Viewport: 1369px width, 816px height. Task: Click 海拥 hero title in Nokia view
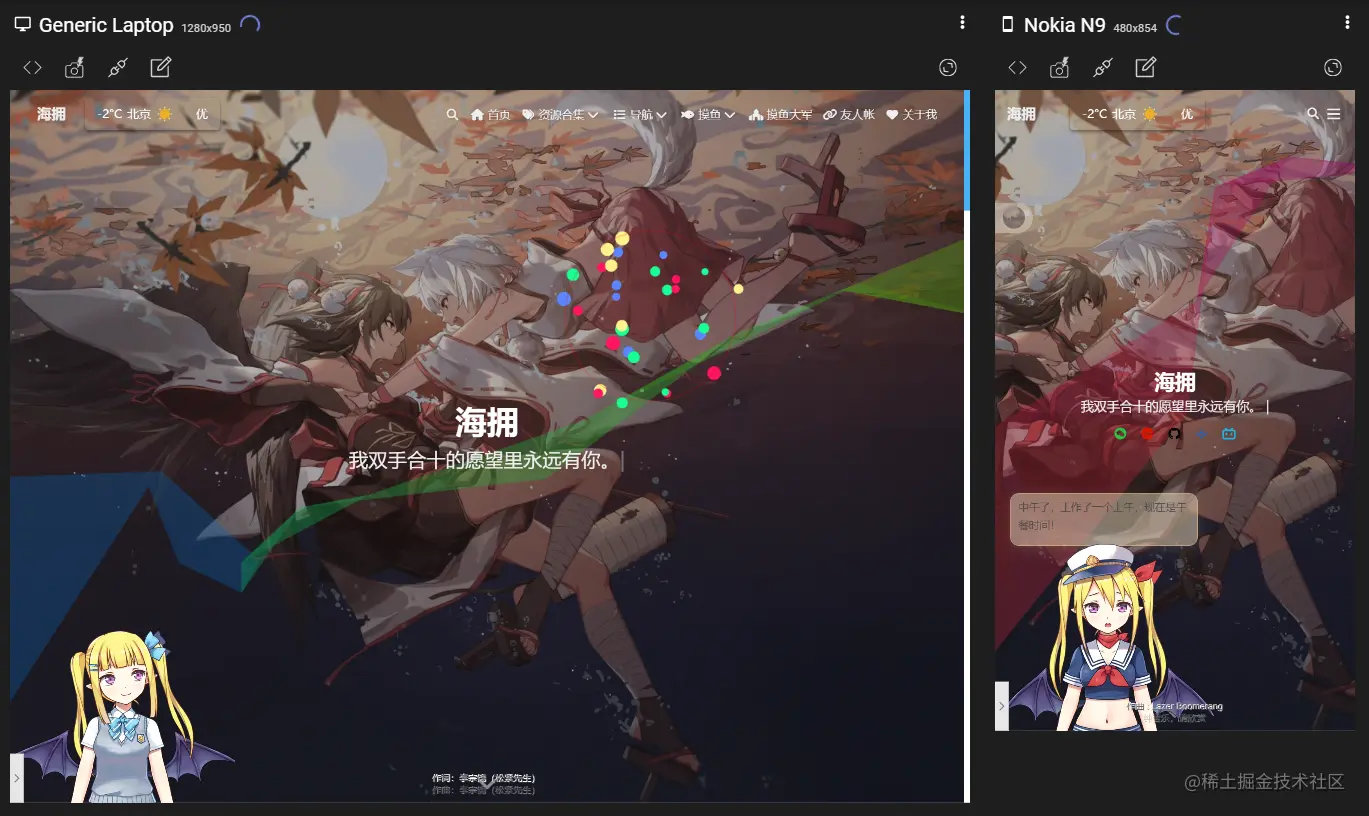(1175, 382)
